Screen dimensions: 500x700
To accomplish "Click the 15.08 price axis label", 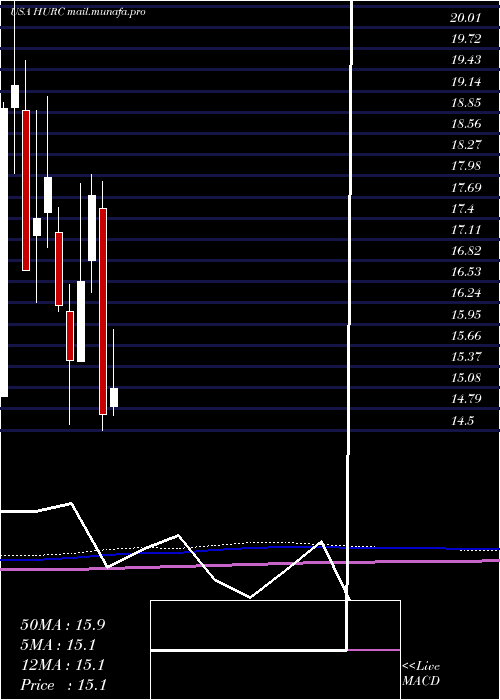I will pos(466,378).
